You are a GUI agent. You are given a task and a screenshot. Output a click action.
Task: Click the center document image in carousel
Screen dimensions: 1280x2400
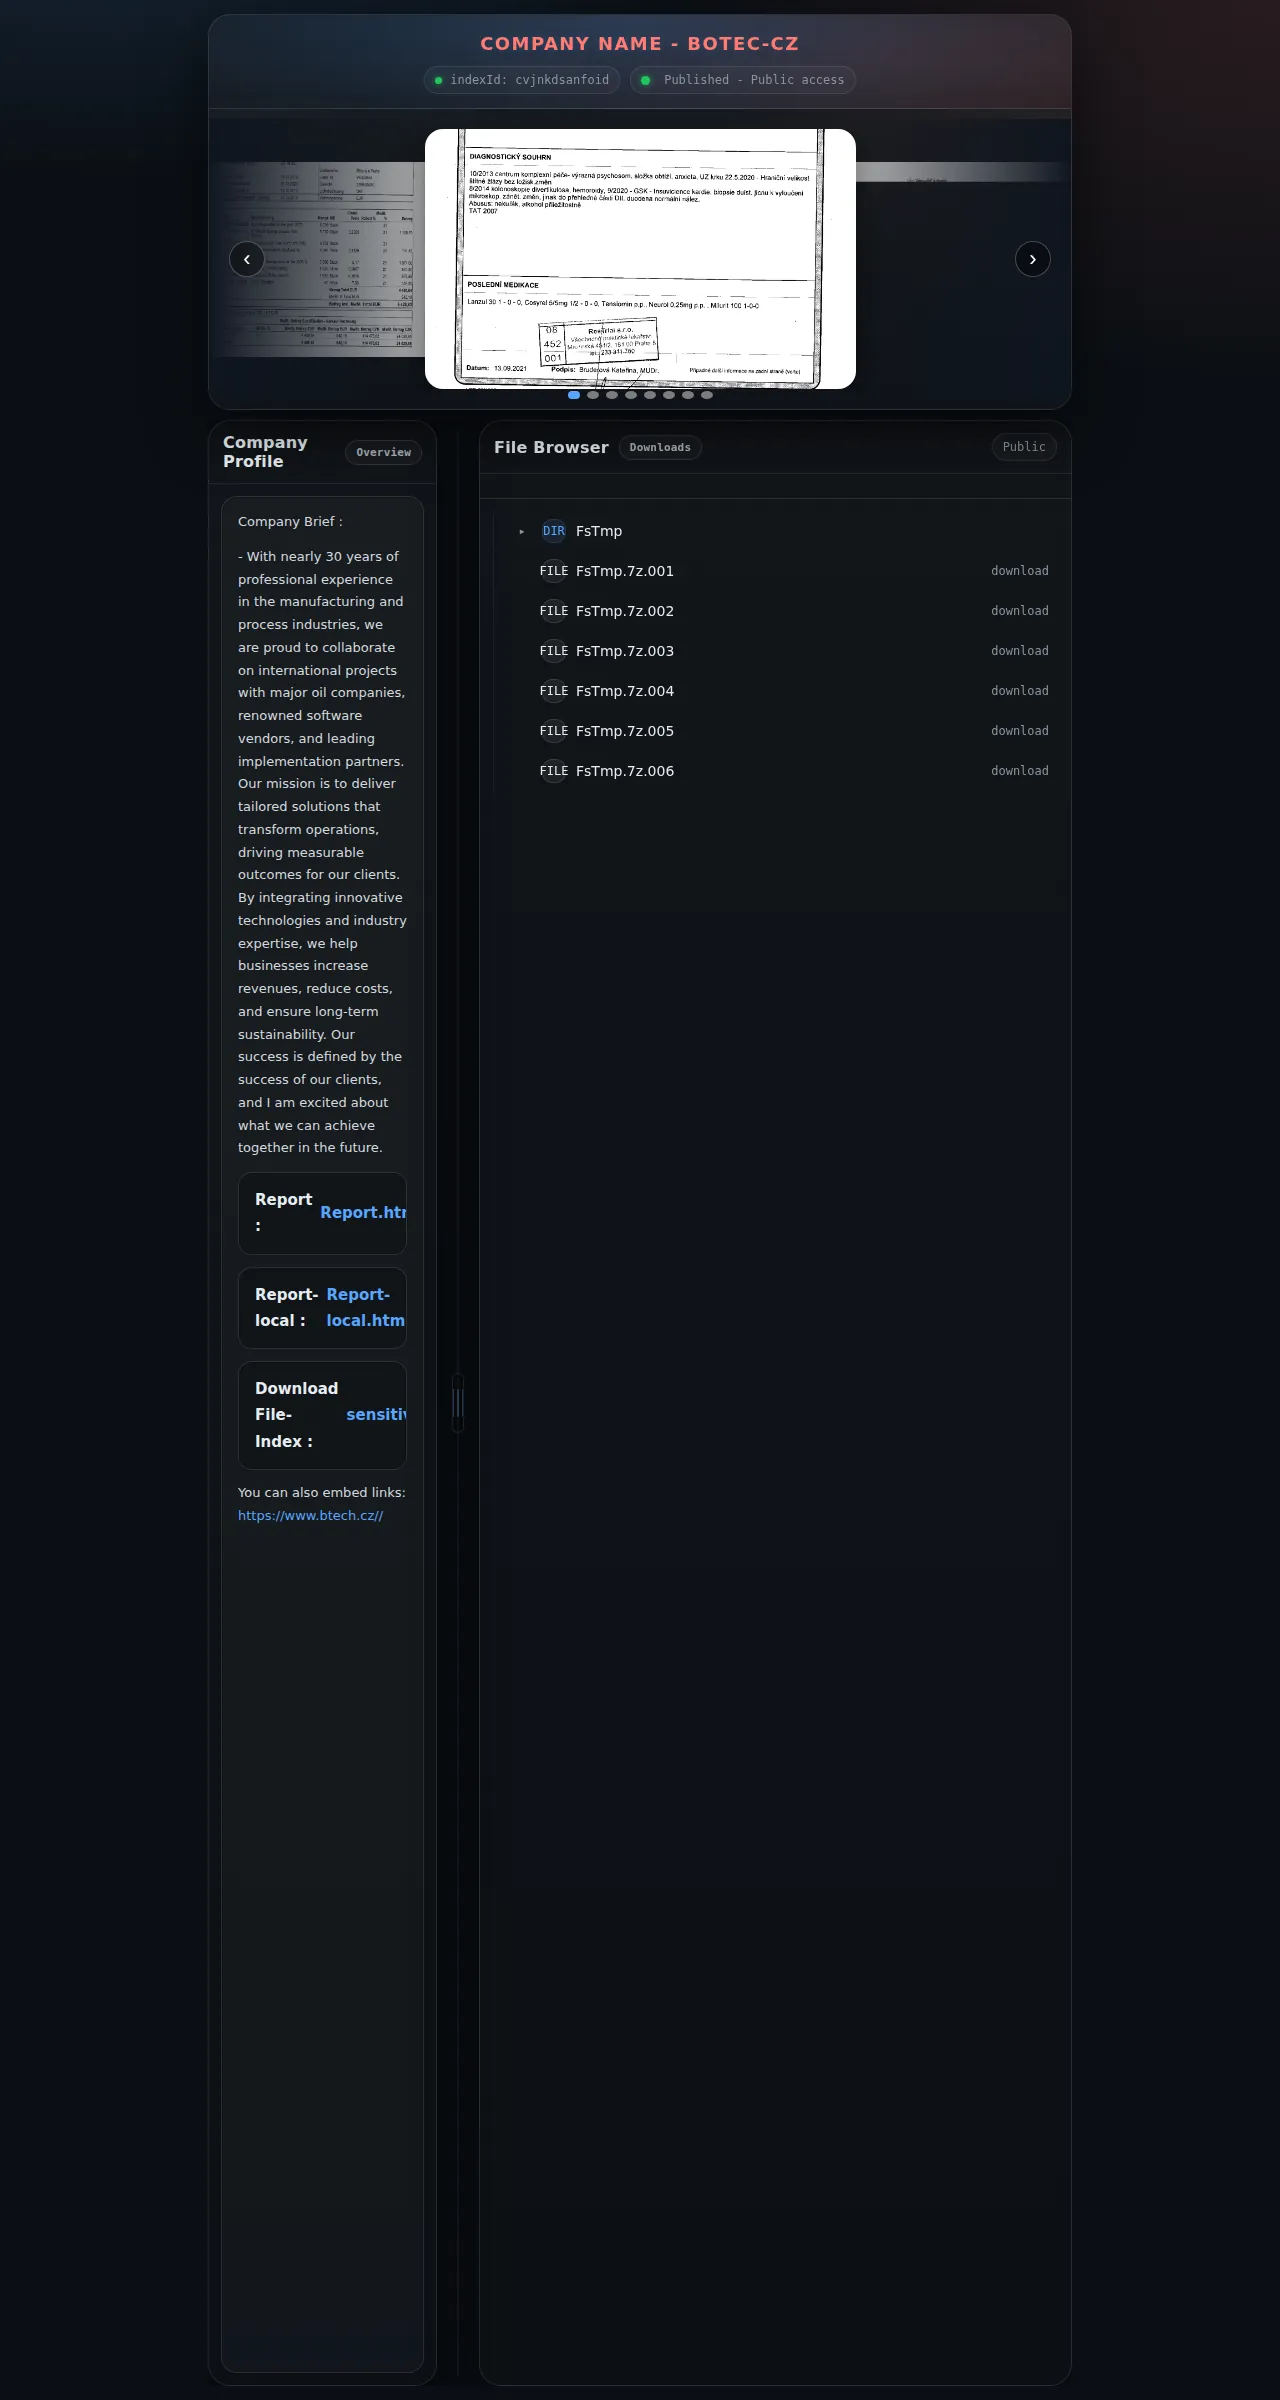point(640,259)
